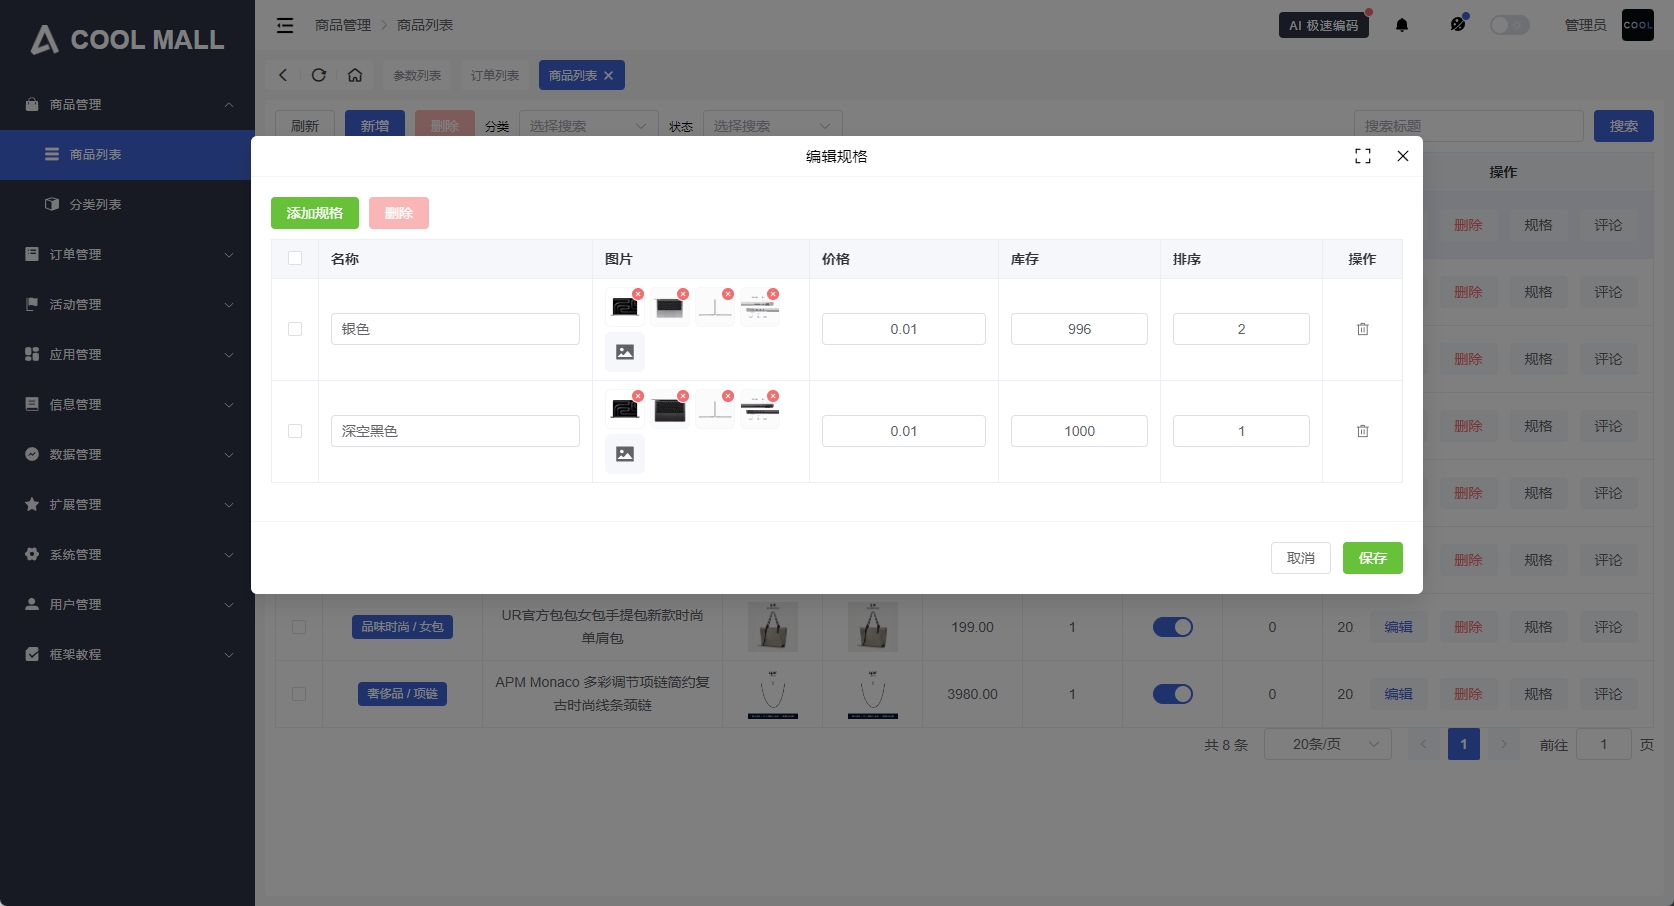Expand the dialog to fullscreen

1363,156
